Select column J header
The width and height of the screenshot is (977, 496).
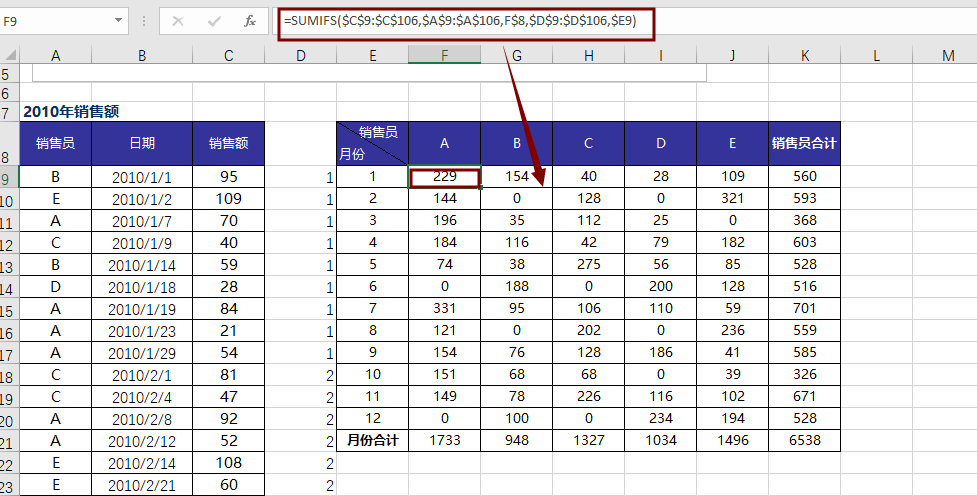tap(733, 55)
